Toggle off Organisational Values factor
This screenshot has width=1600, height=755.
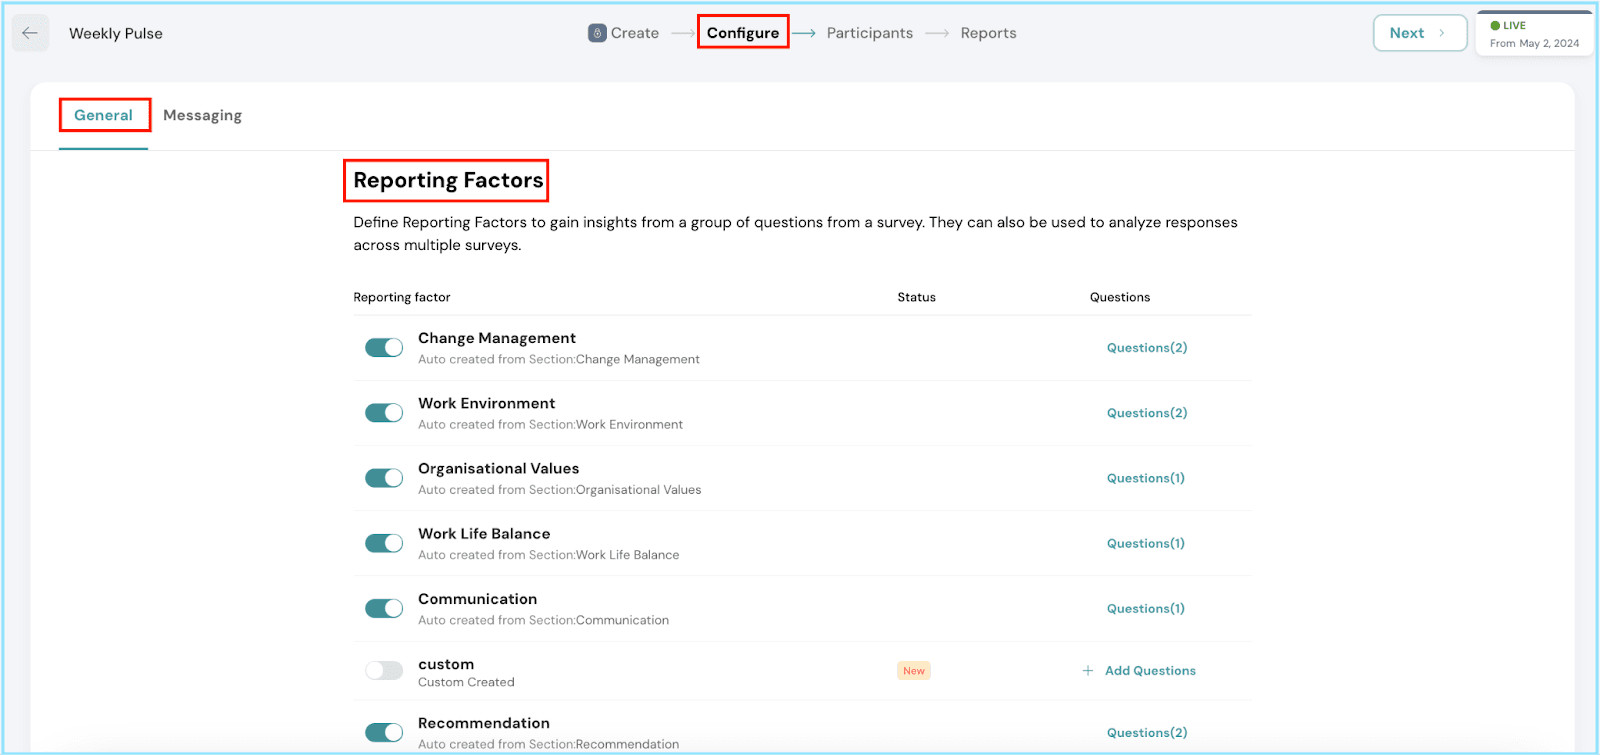[384, 478]
